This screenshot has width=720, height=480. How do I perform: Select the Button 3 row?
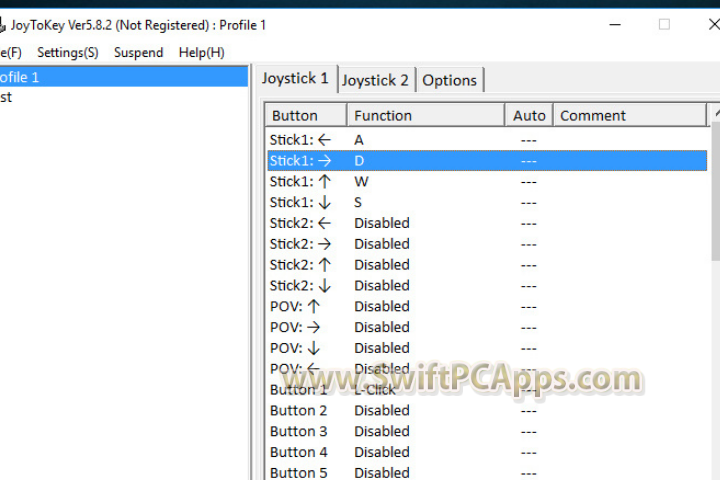coord(487,431)
